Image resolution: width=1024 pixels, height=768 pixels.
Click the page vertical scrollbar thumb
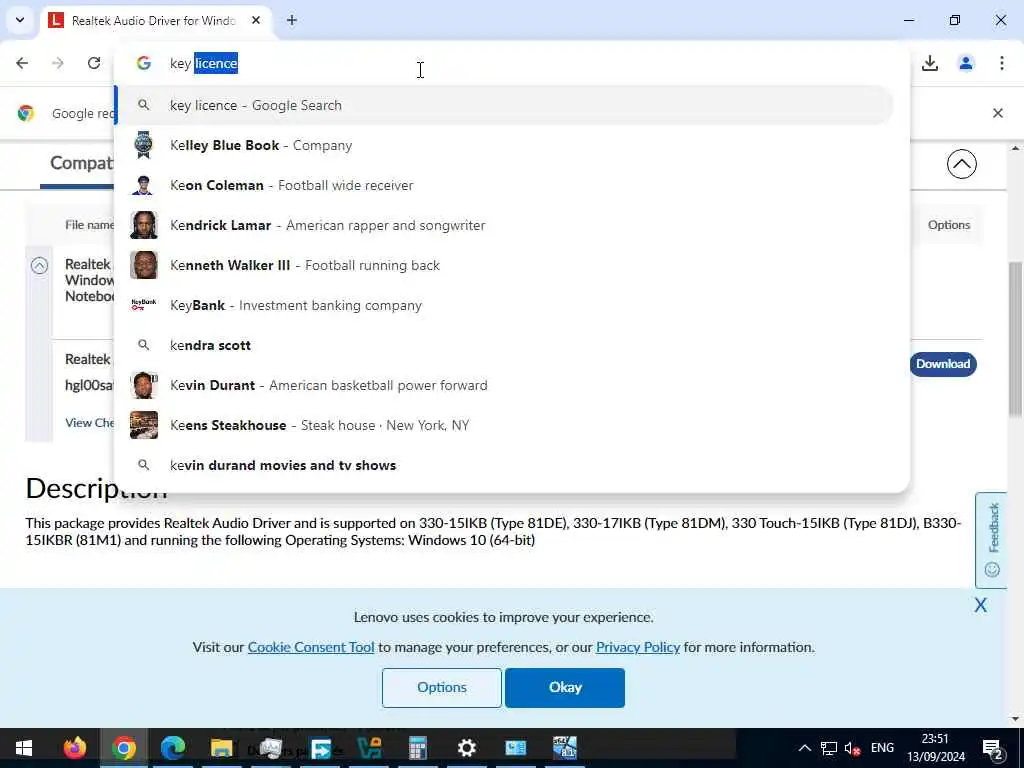pyautogui.click(x=1015, y=338)
